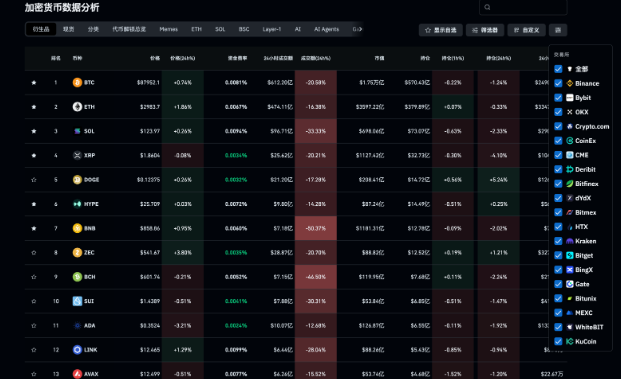Screen dimensions: 621x379
Task: Uncheck the HTX checkbox
Action: 558,227
